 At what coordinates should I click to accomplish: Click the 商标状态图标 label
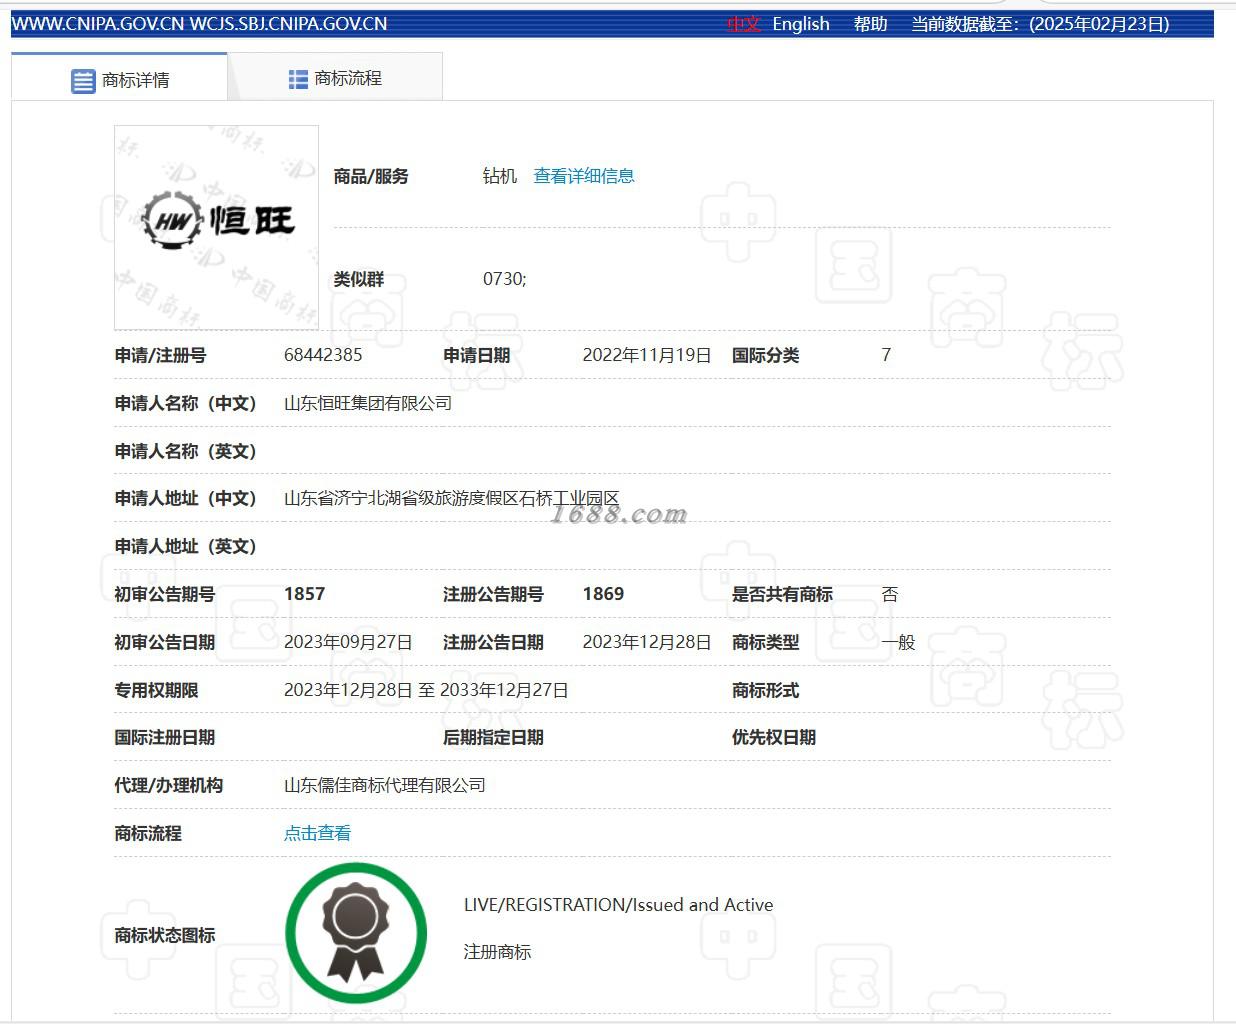coord(165,935)
